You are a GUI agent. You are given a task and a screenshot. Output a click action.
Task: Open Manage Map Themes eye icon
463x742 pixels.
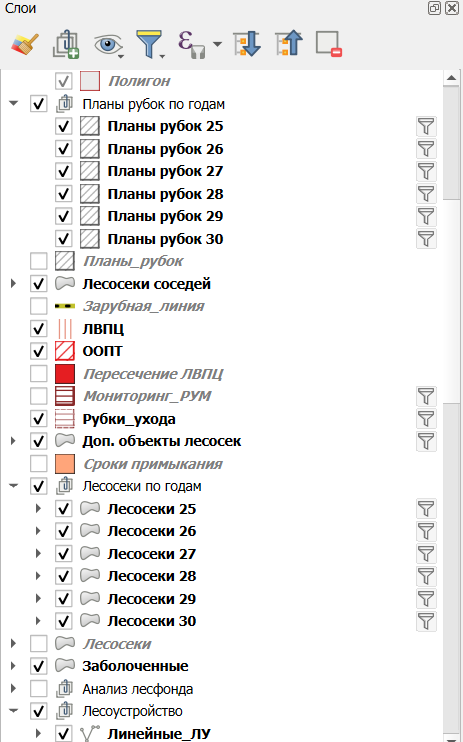click(x=107, y=44)
